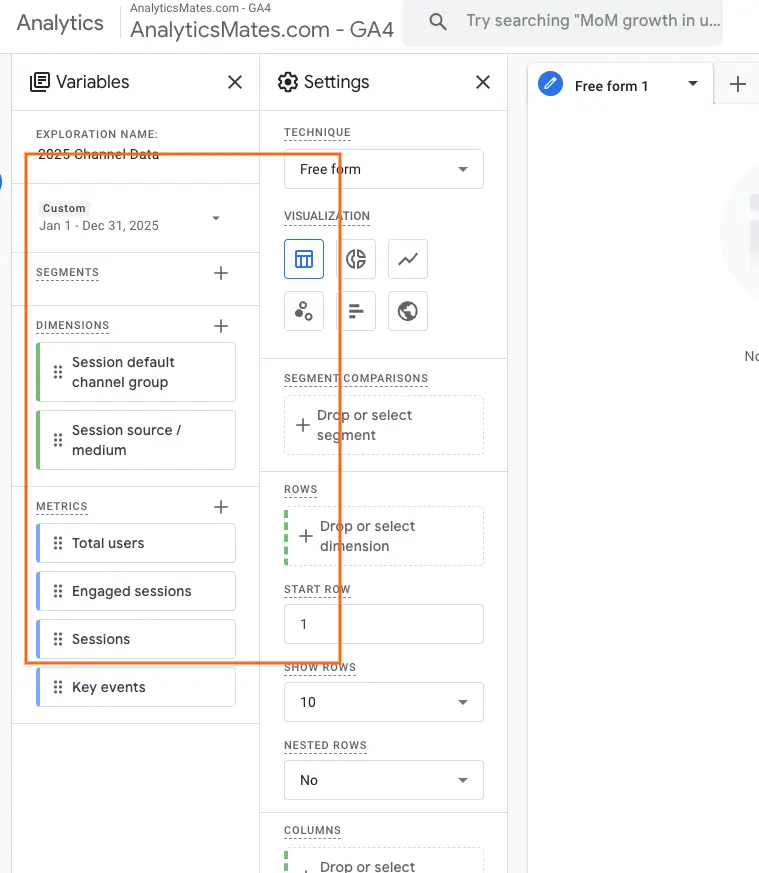Click Drop or select dimension in Rows
The height and width of the screenshot is (873, 759).
(384, 536)
